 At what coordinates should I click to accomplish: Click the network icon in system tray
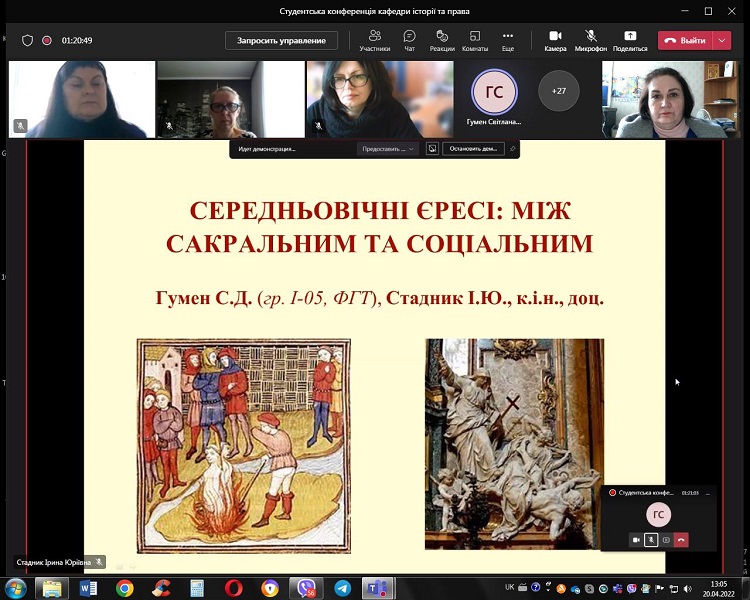pos(673,588)
